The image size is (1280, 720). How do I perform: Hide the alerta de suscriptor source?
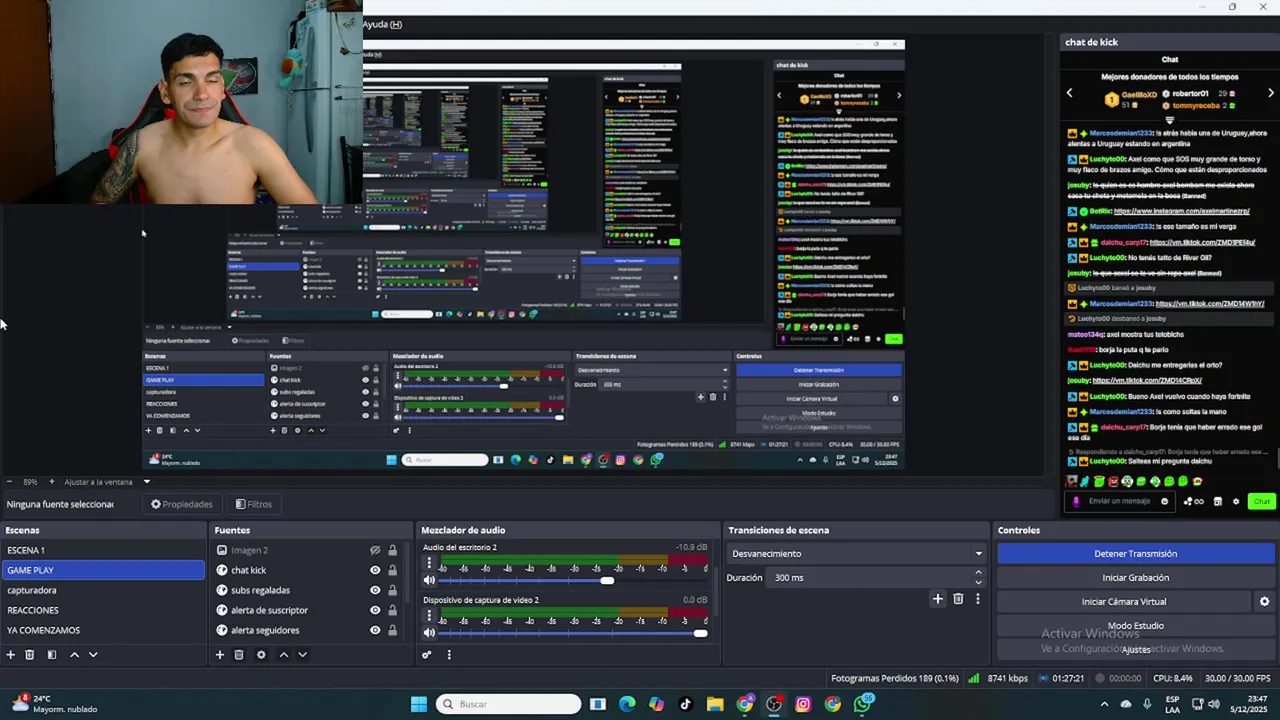point(375,610)
